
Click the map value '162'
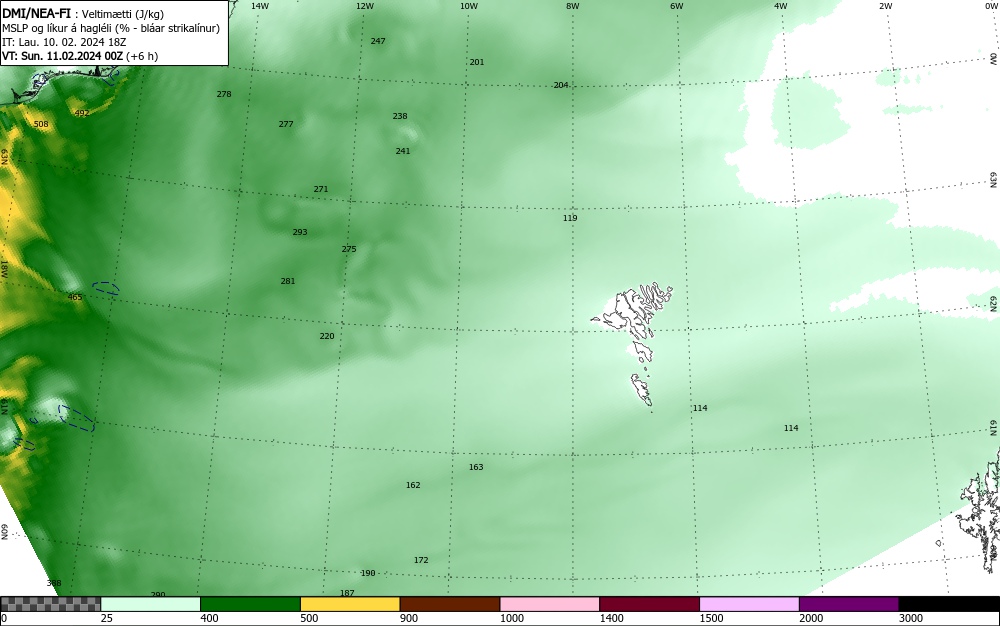pos(413,485)
